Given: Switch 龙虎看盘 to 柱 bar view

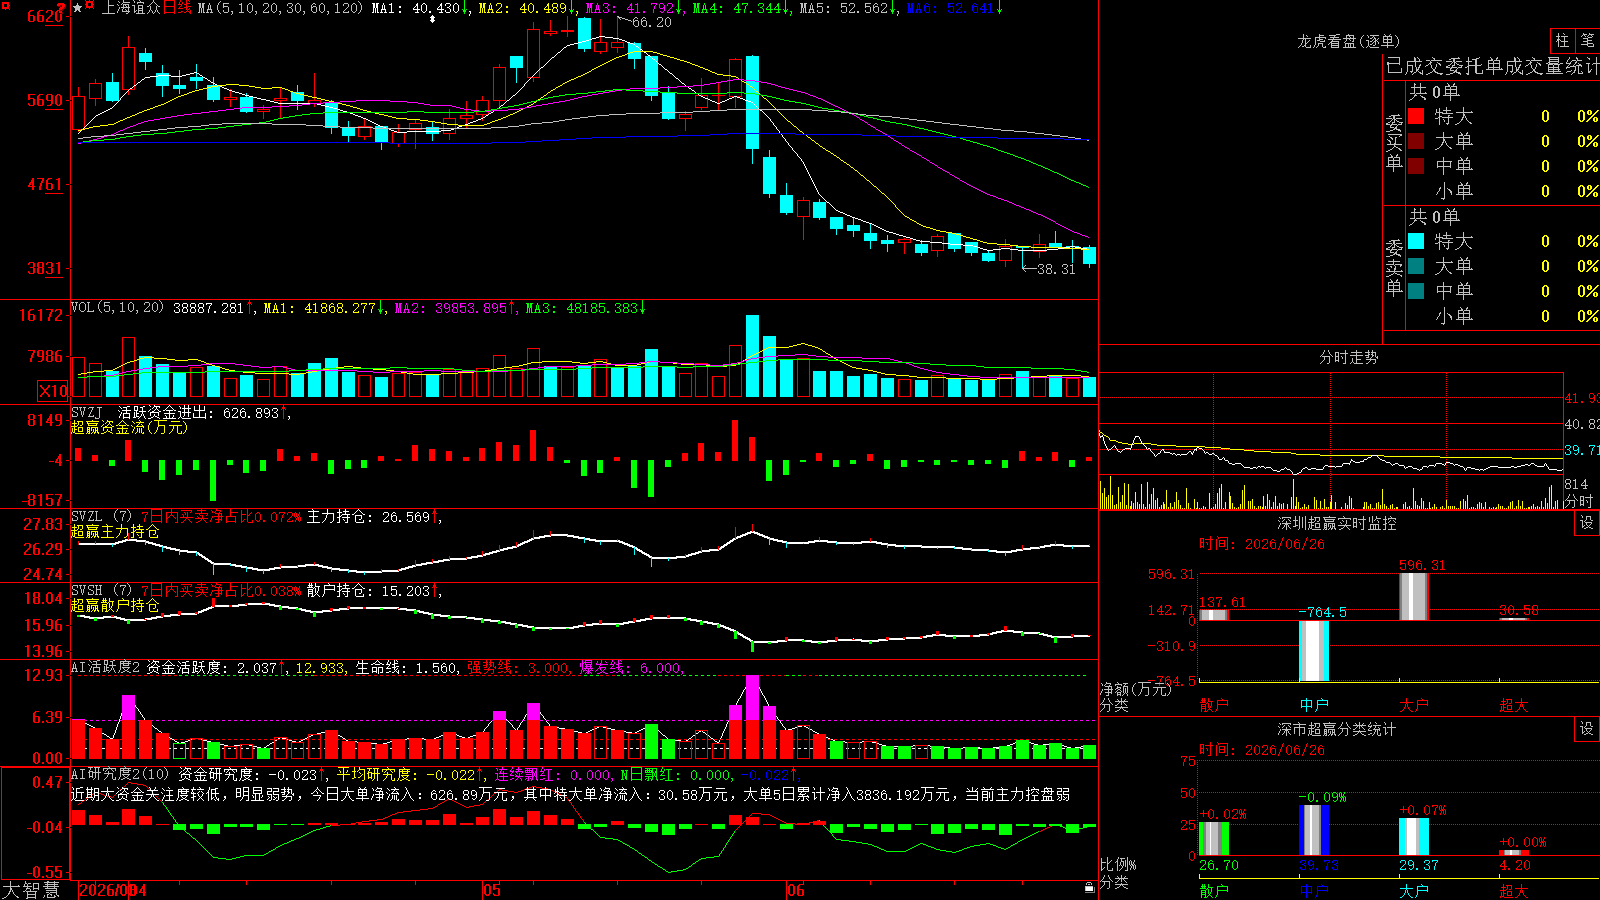Looking at the screenshot, I should click(x=1562, y=41).
